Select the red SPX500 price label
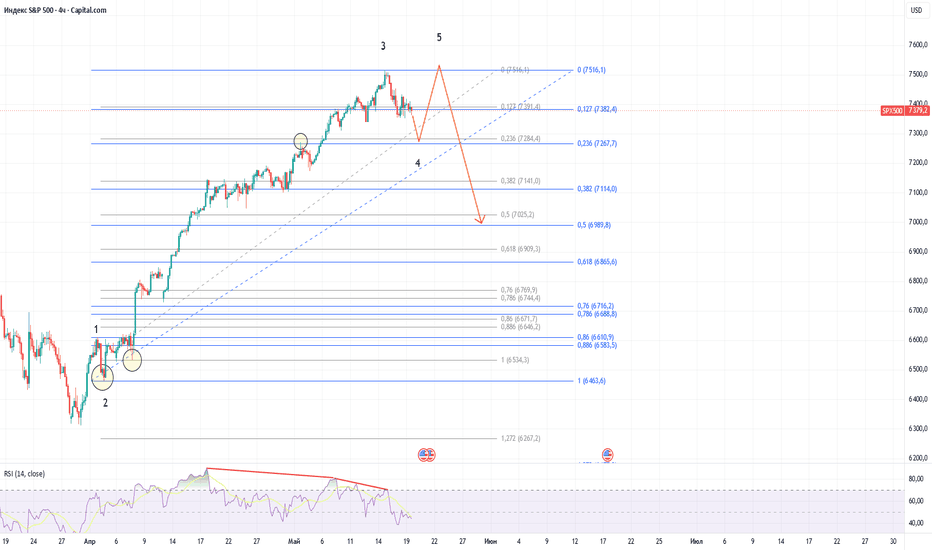932x550 pixels. 892,111
